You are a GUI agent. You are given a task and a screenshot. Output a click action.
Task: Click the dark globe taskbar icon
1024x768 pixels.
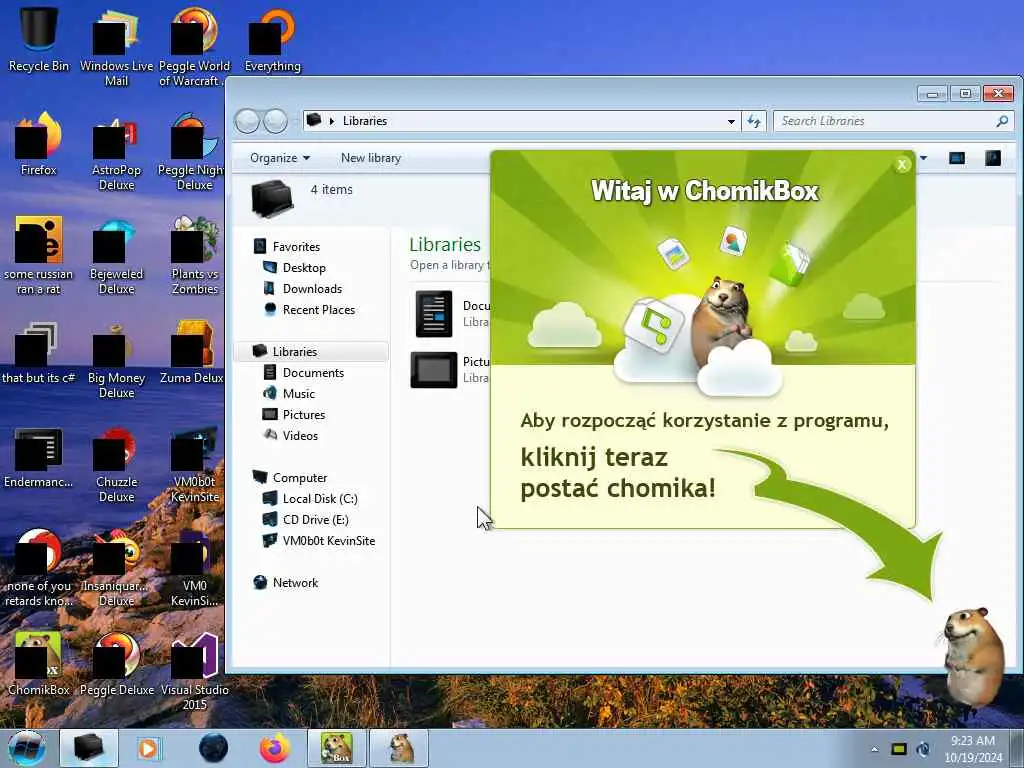point(213,748)
